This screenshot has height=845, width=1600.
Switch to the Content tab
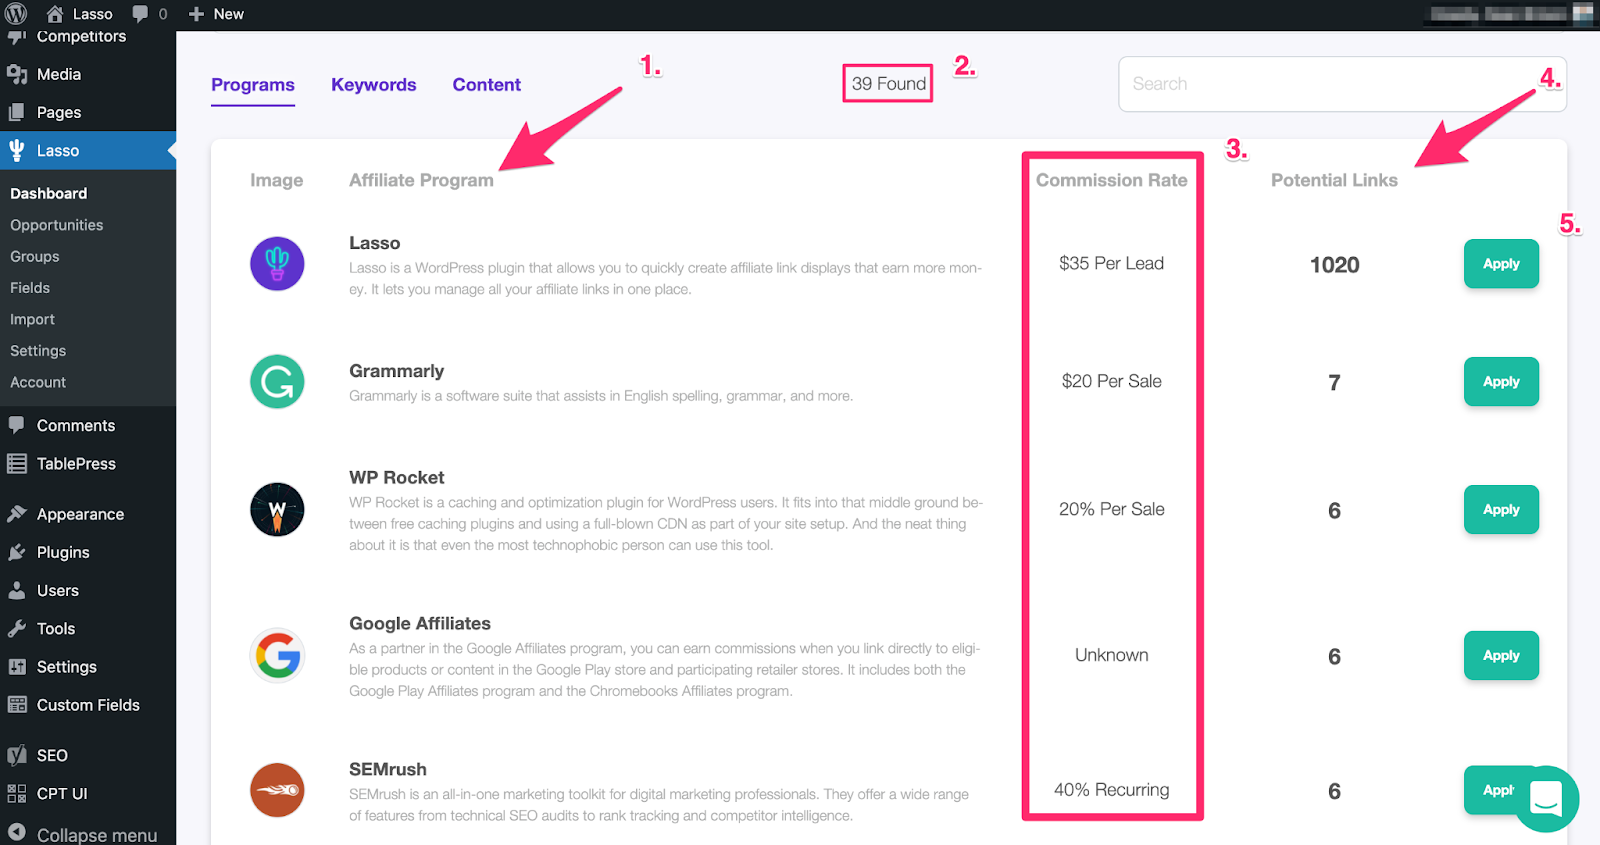coord(487,85)
